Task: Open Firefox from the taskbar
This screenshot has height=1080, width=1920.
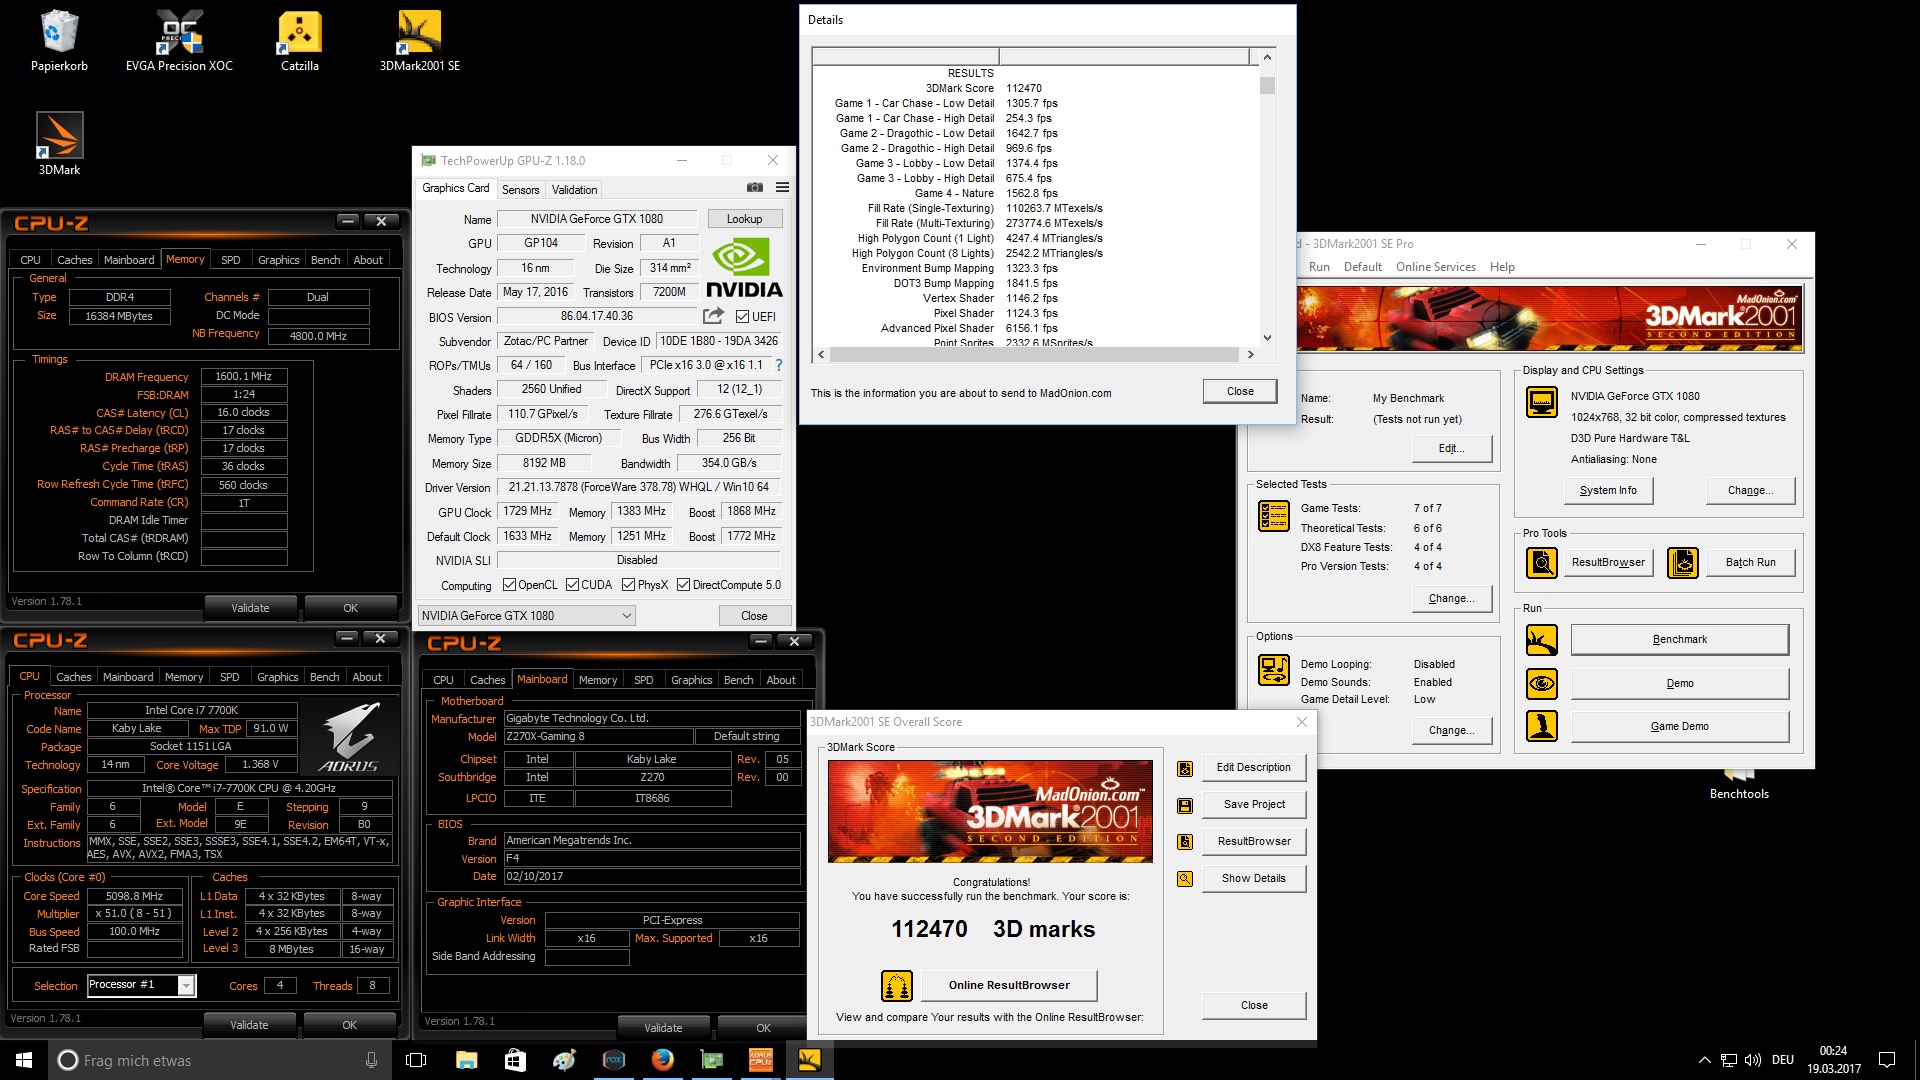Action: 662,1060
